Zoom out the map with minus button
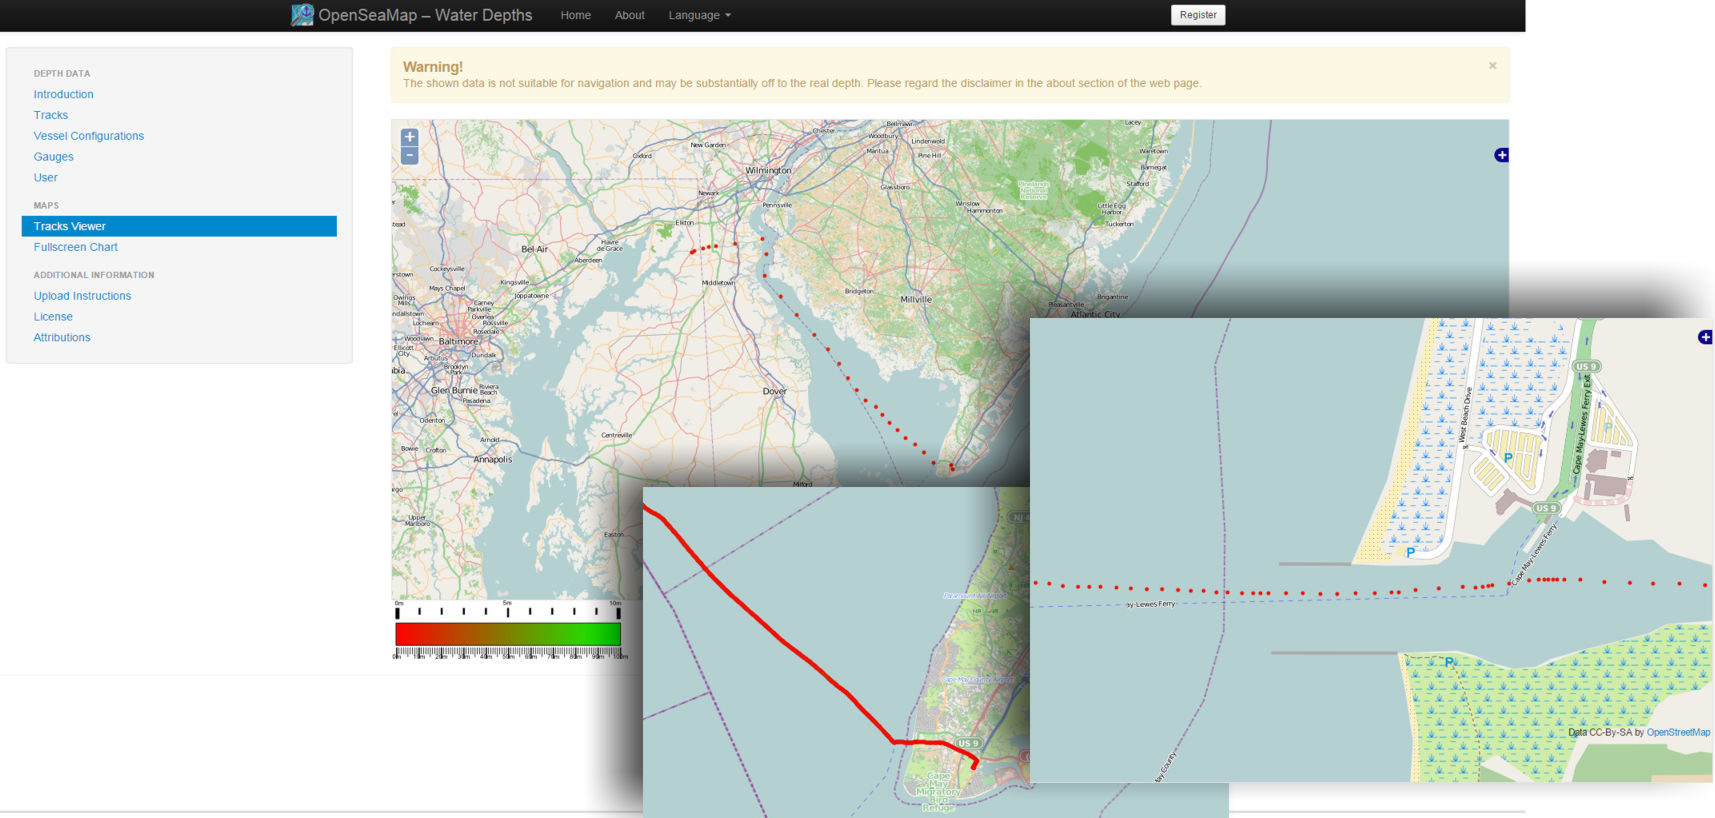The height and width of the screenshot is (818, 1715). [x=409, y=156]
